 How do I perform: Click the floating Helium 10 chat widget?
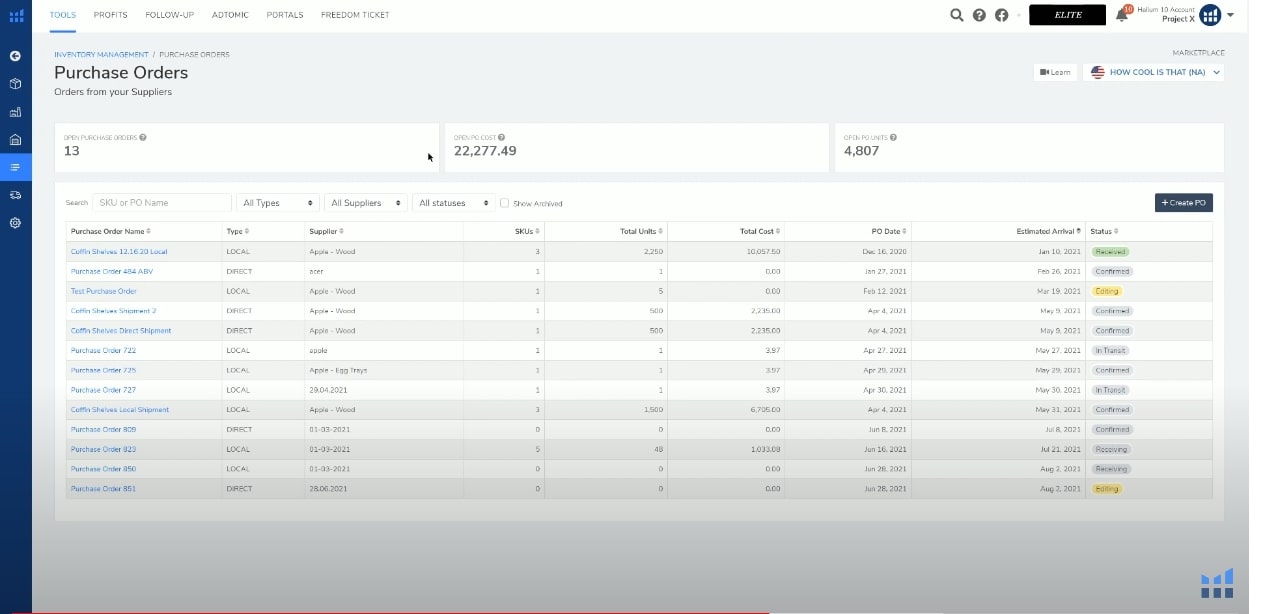[1217, 583]
